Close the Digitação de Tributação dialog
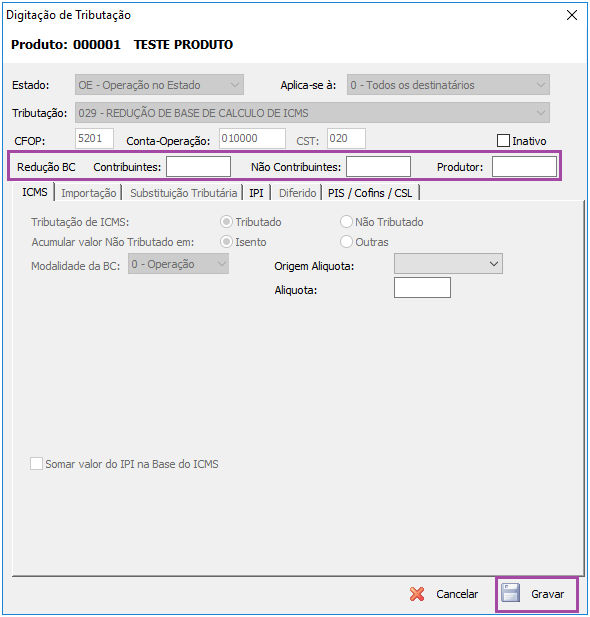The image size is (590, 617). point(572,15)
